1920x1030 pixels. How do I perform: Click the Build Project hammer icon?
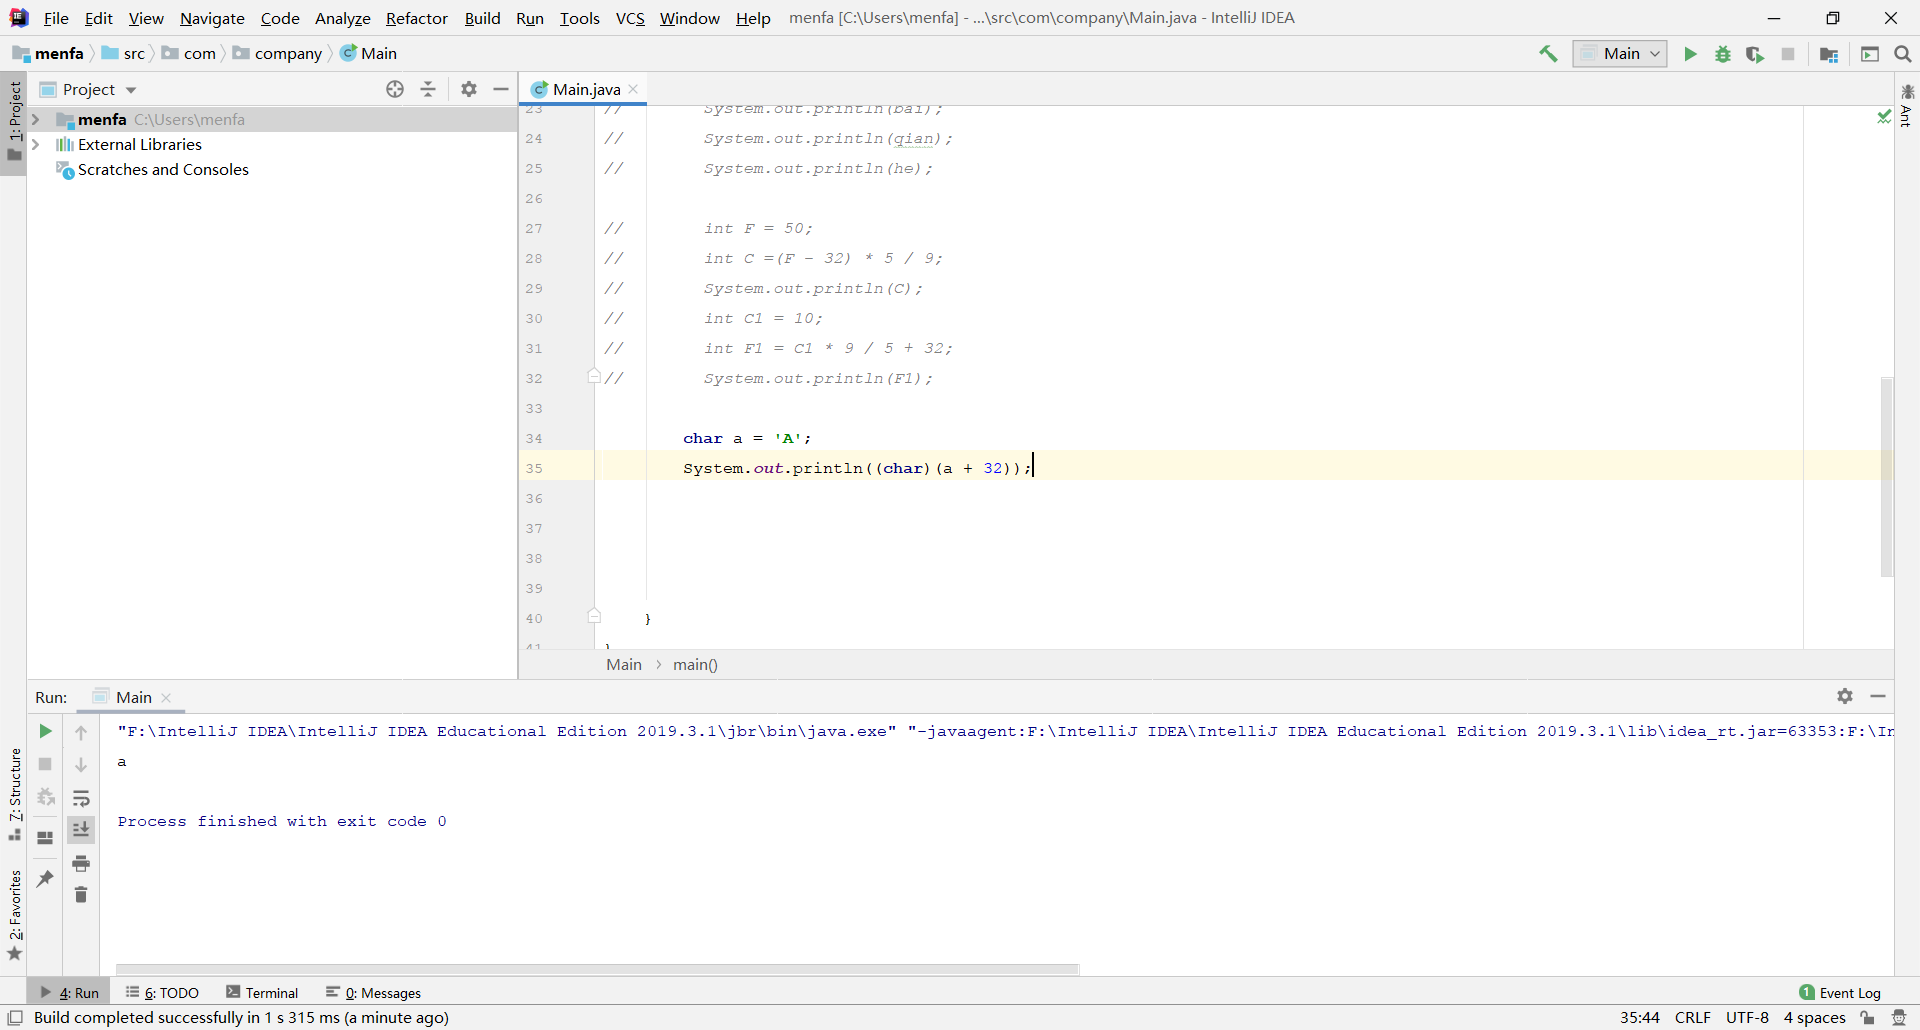pyautogui.click(x=1548, y=54)
